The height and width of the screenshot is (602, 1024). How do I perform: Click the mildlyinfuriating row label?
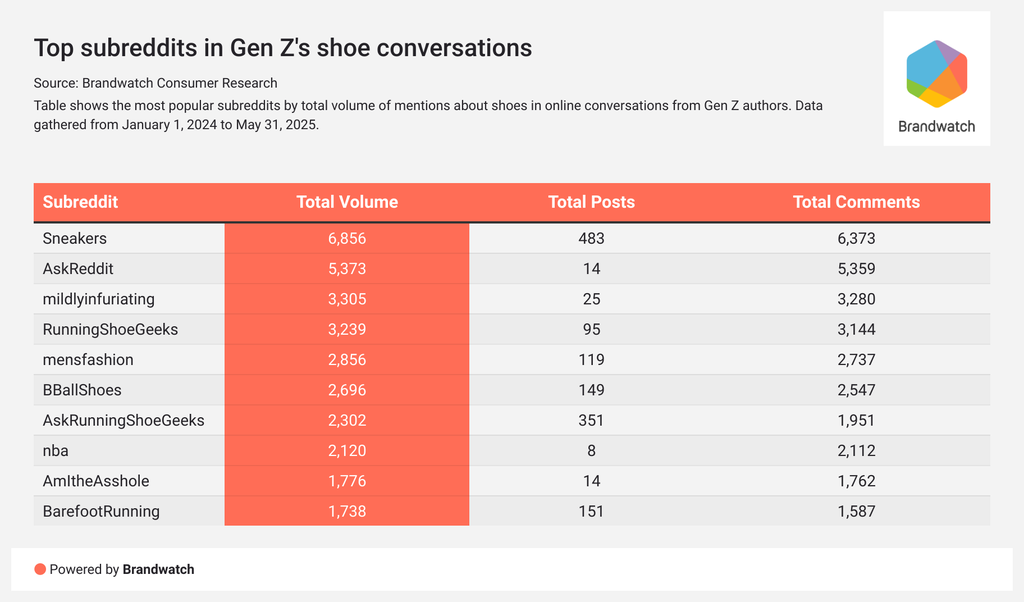pyautogui.click(x=99, y=299)
